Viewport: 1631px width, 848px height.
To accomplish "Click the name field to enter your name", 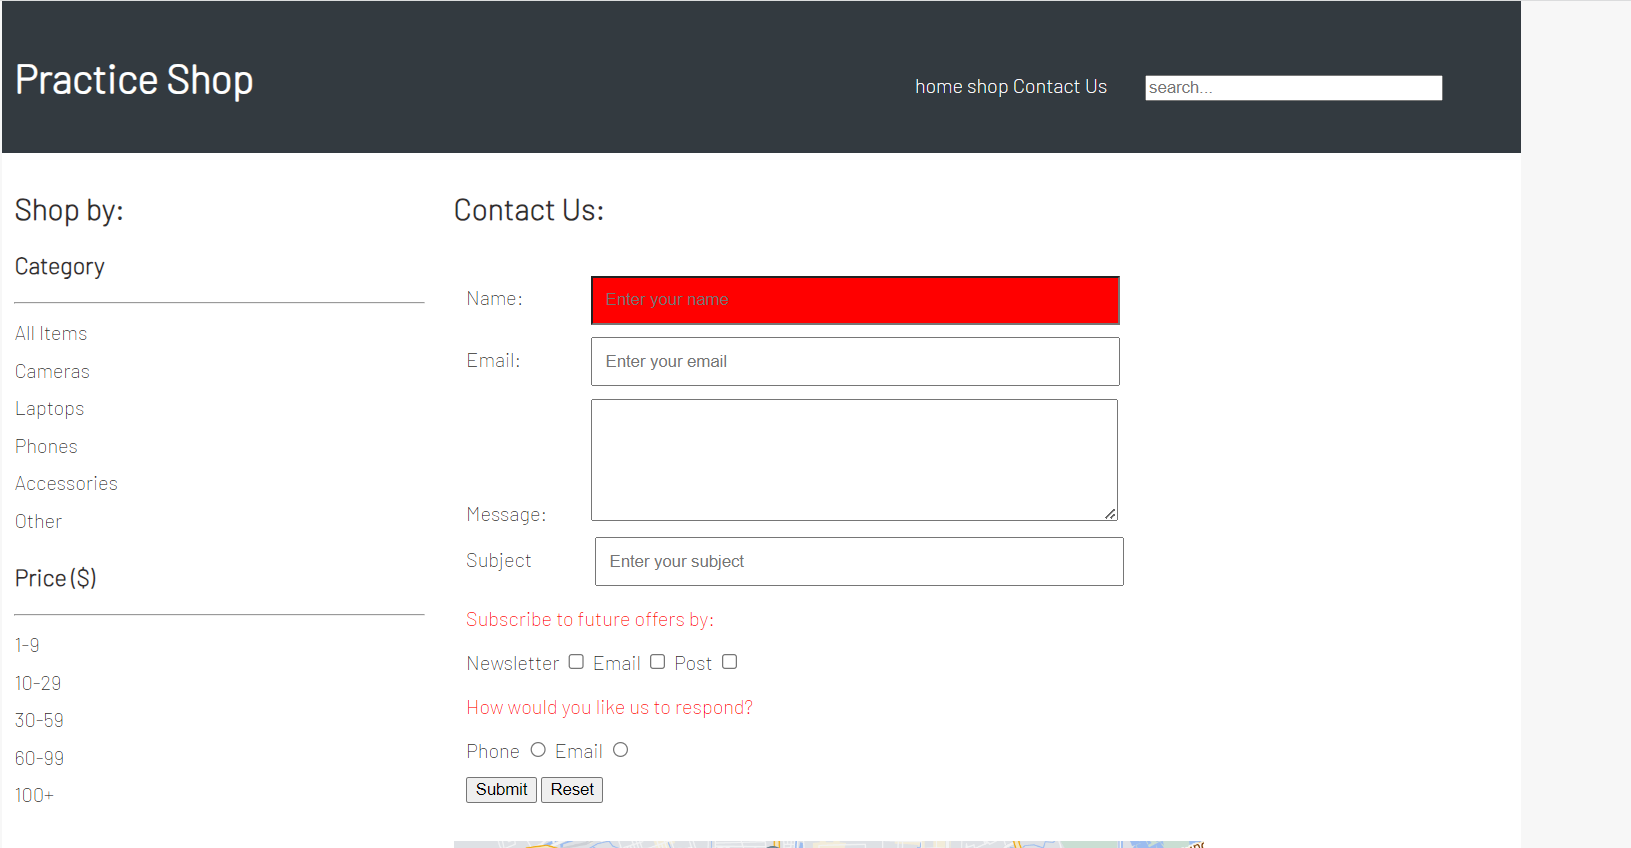I will 854,300.
